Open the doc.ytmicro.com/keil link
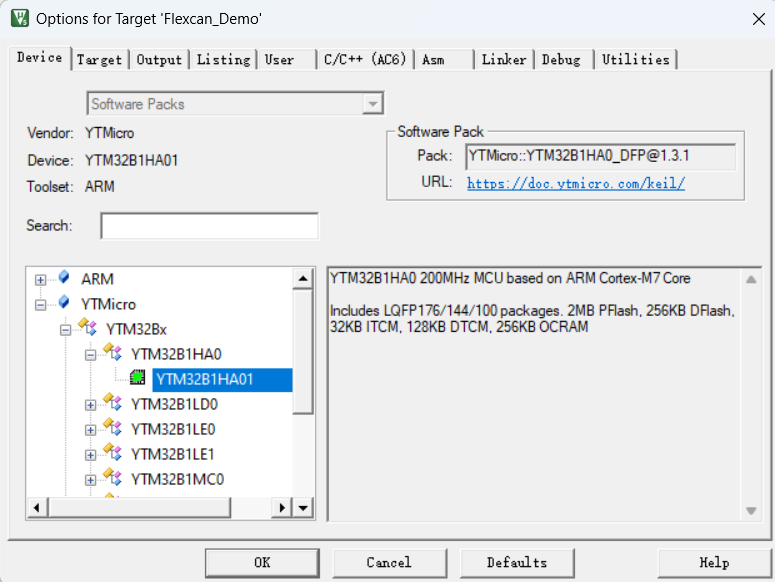Viewport: 775px width, 582px height. pos(576,183)
